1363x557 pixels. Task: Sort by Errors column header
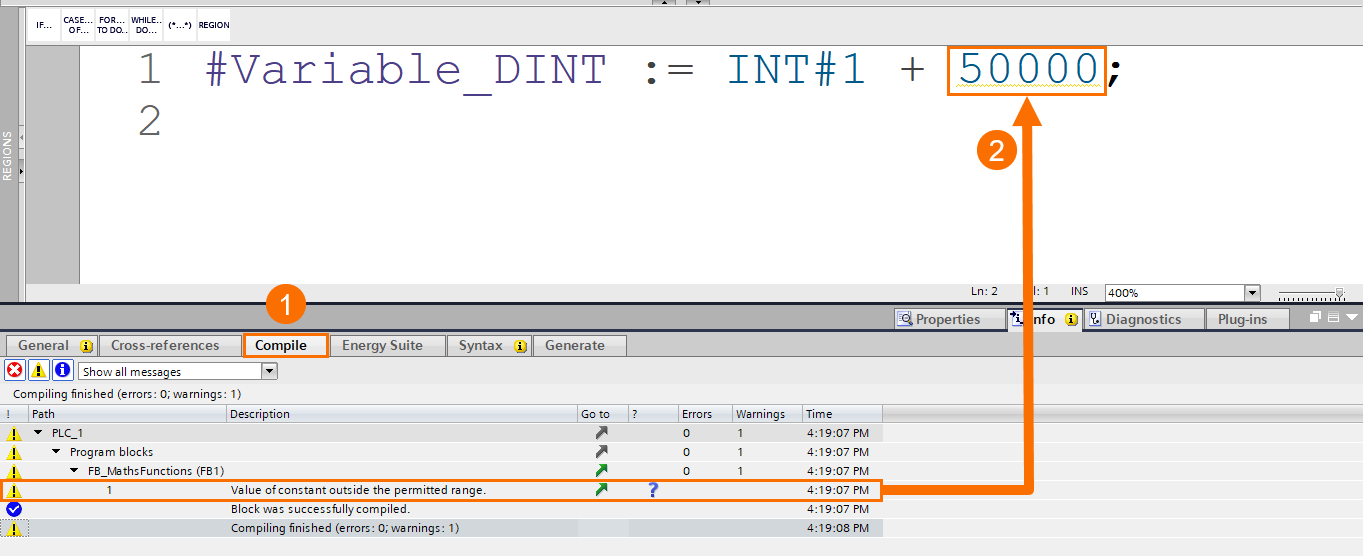pos(705,414)
